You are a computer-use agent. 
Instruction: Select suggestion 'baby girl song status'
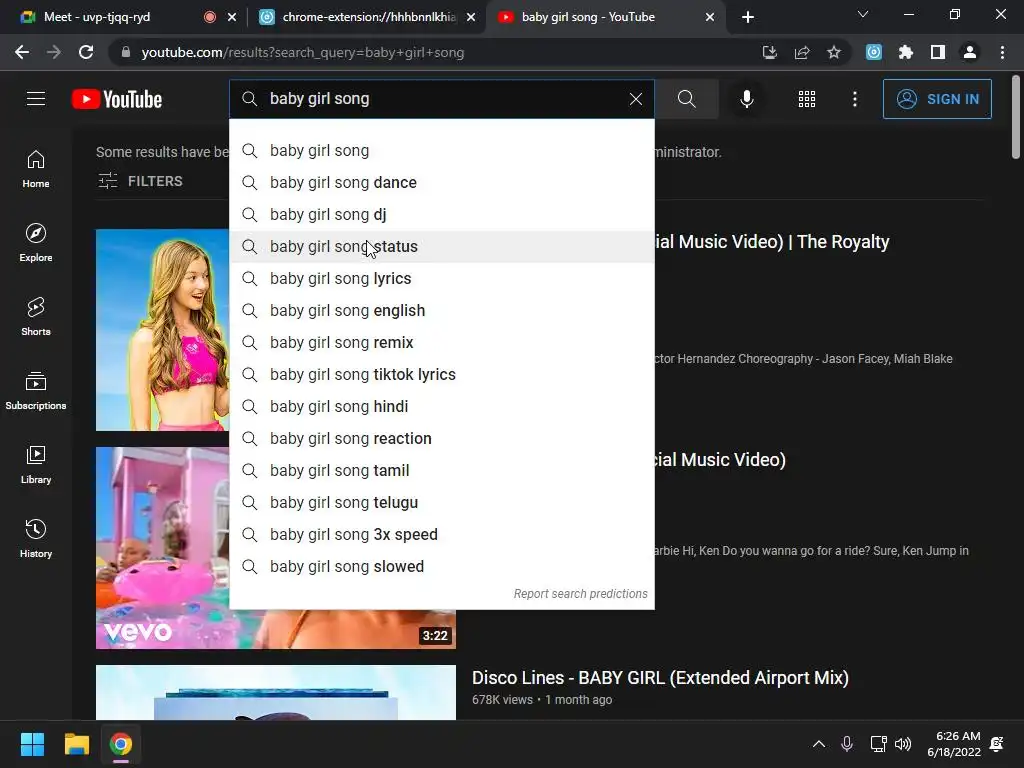pos(442,246)
